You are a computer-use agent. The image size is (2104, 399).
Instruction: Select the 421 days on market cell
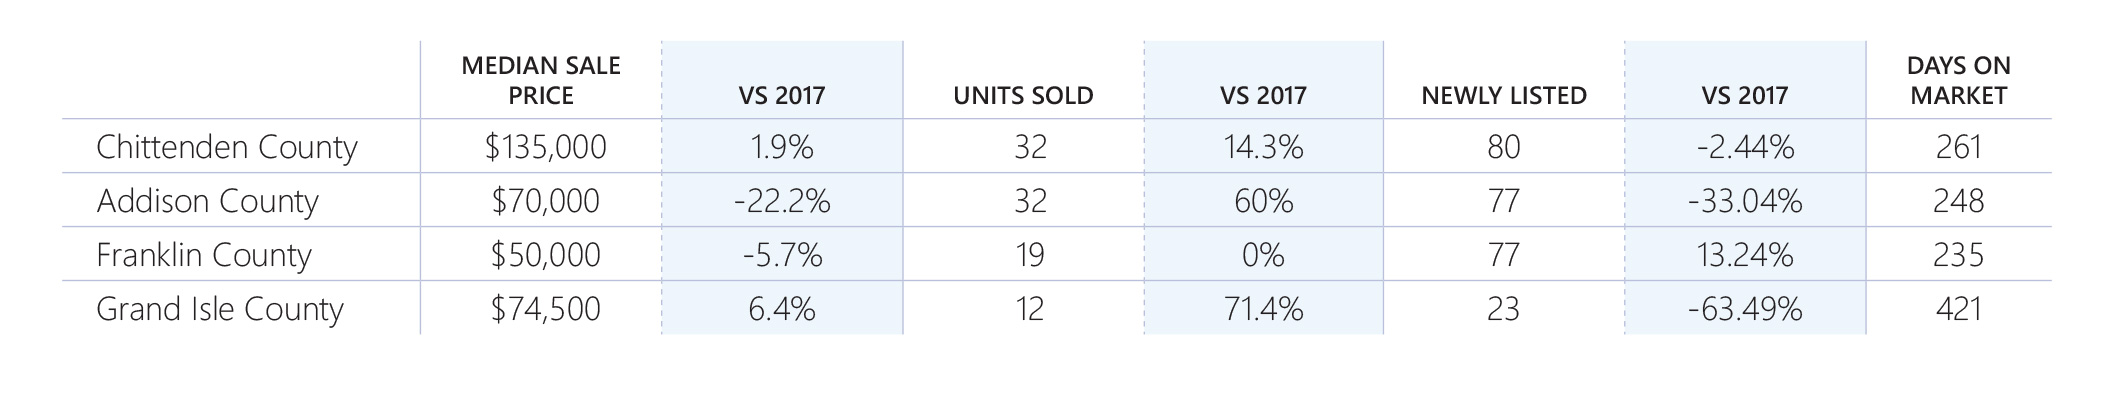pos(1958,310)
